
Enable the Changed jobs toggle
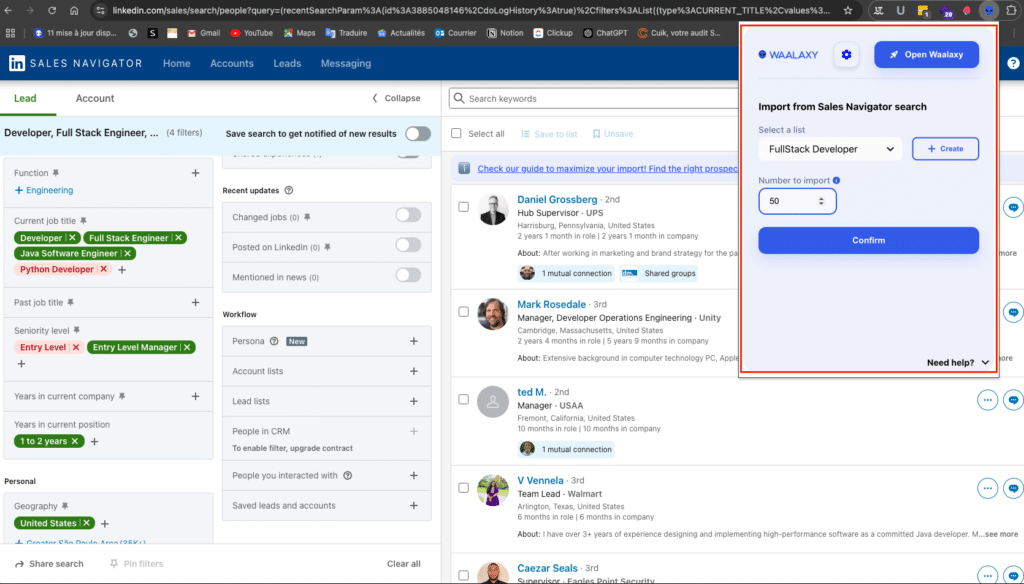408,215
